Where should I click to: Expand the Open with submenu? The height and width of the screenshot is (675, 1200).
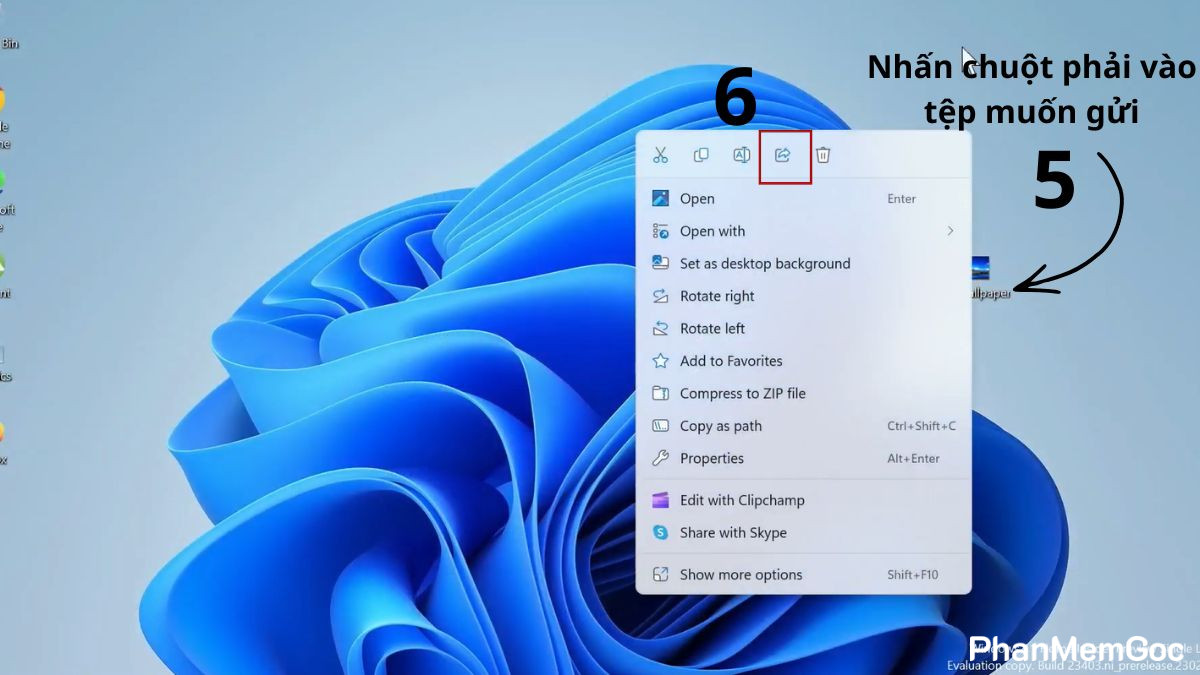tap(803, 231)
